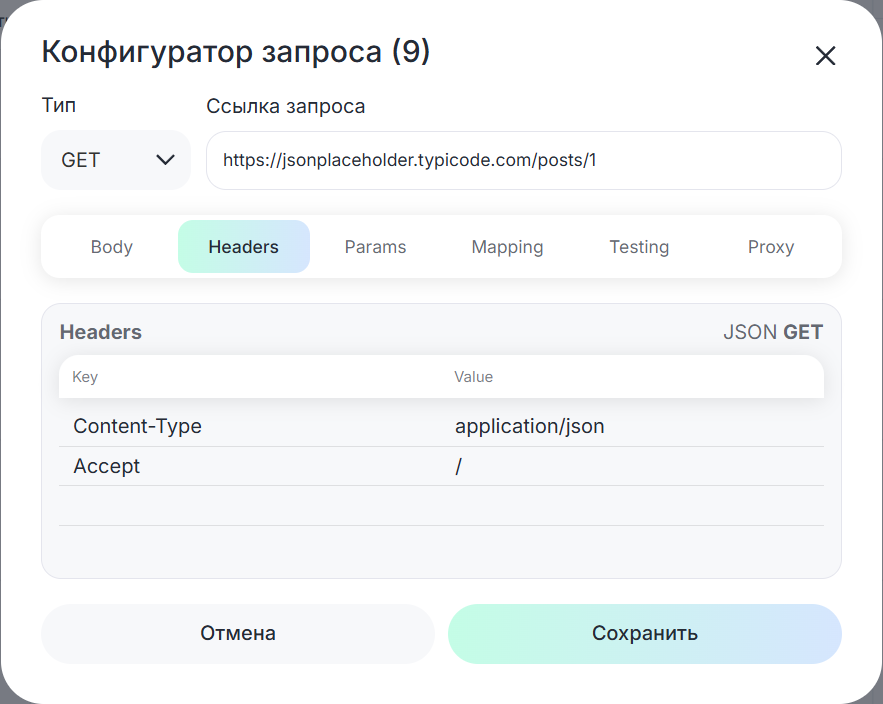Save the request with Сохранить

(644, 634)
